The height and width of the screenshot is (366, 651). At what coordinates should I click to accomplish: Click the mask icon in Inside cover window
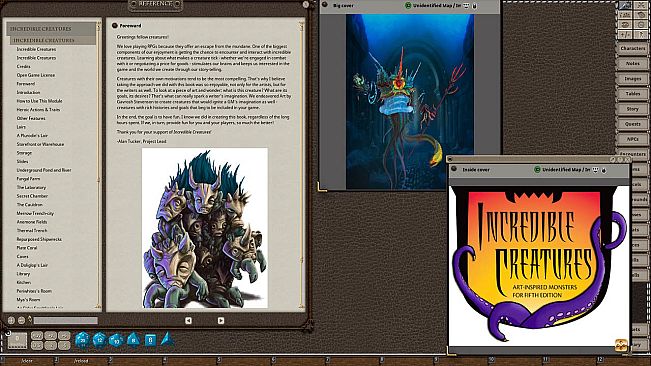(595, 170)
